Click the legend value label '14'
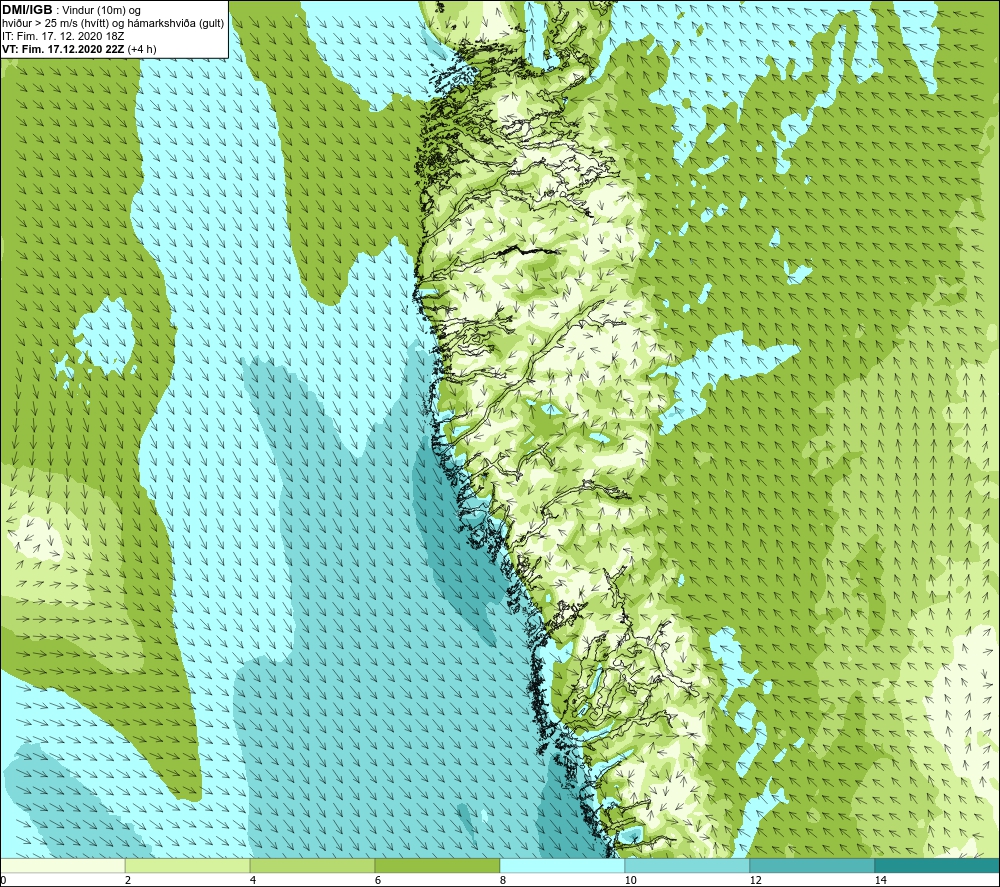 coord(881,880)
